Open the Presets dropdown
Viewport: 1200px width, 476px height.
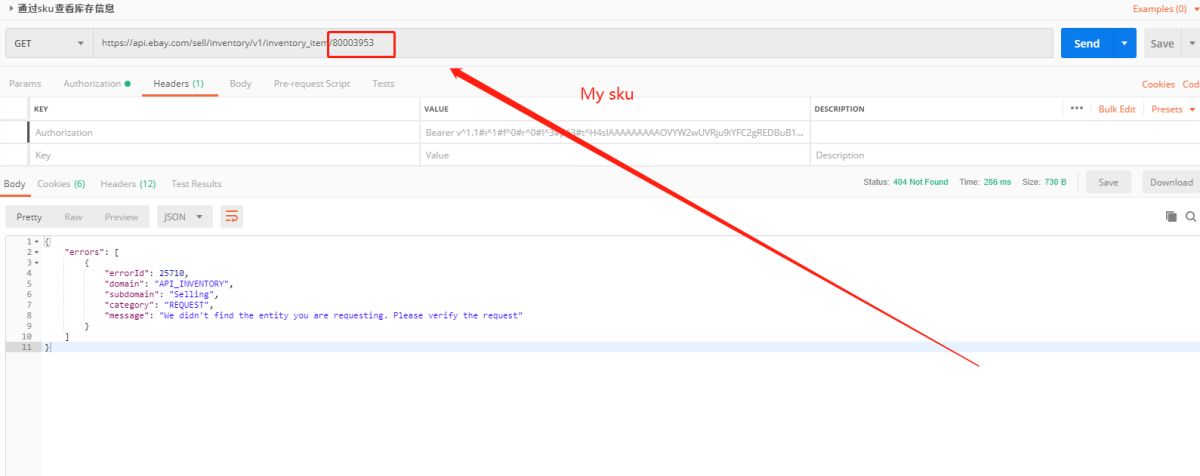1172,109
